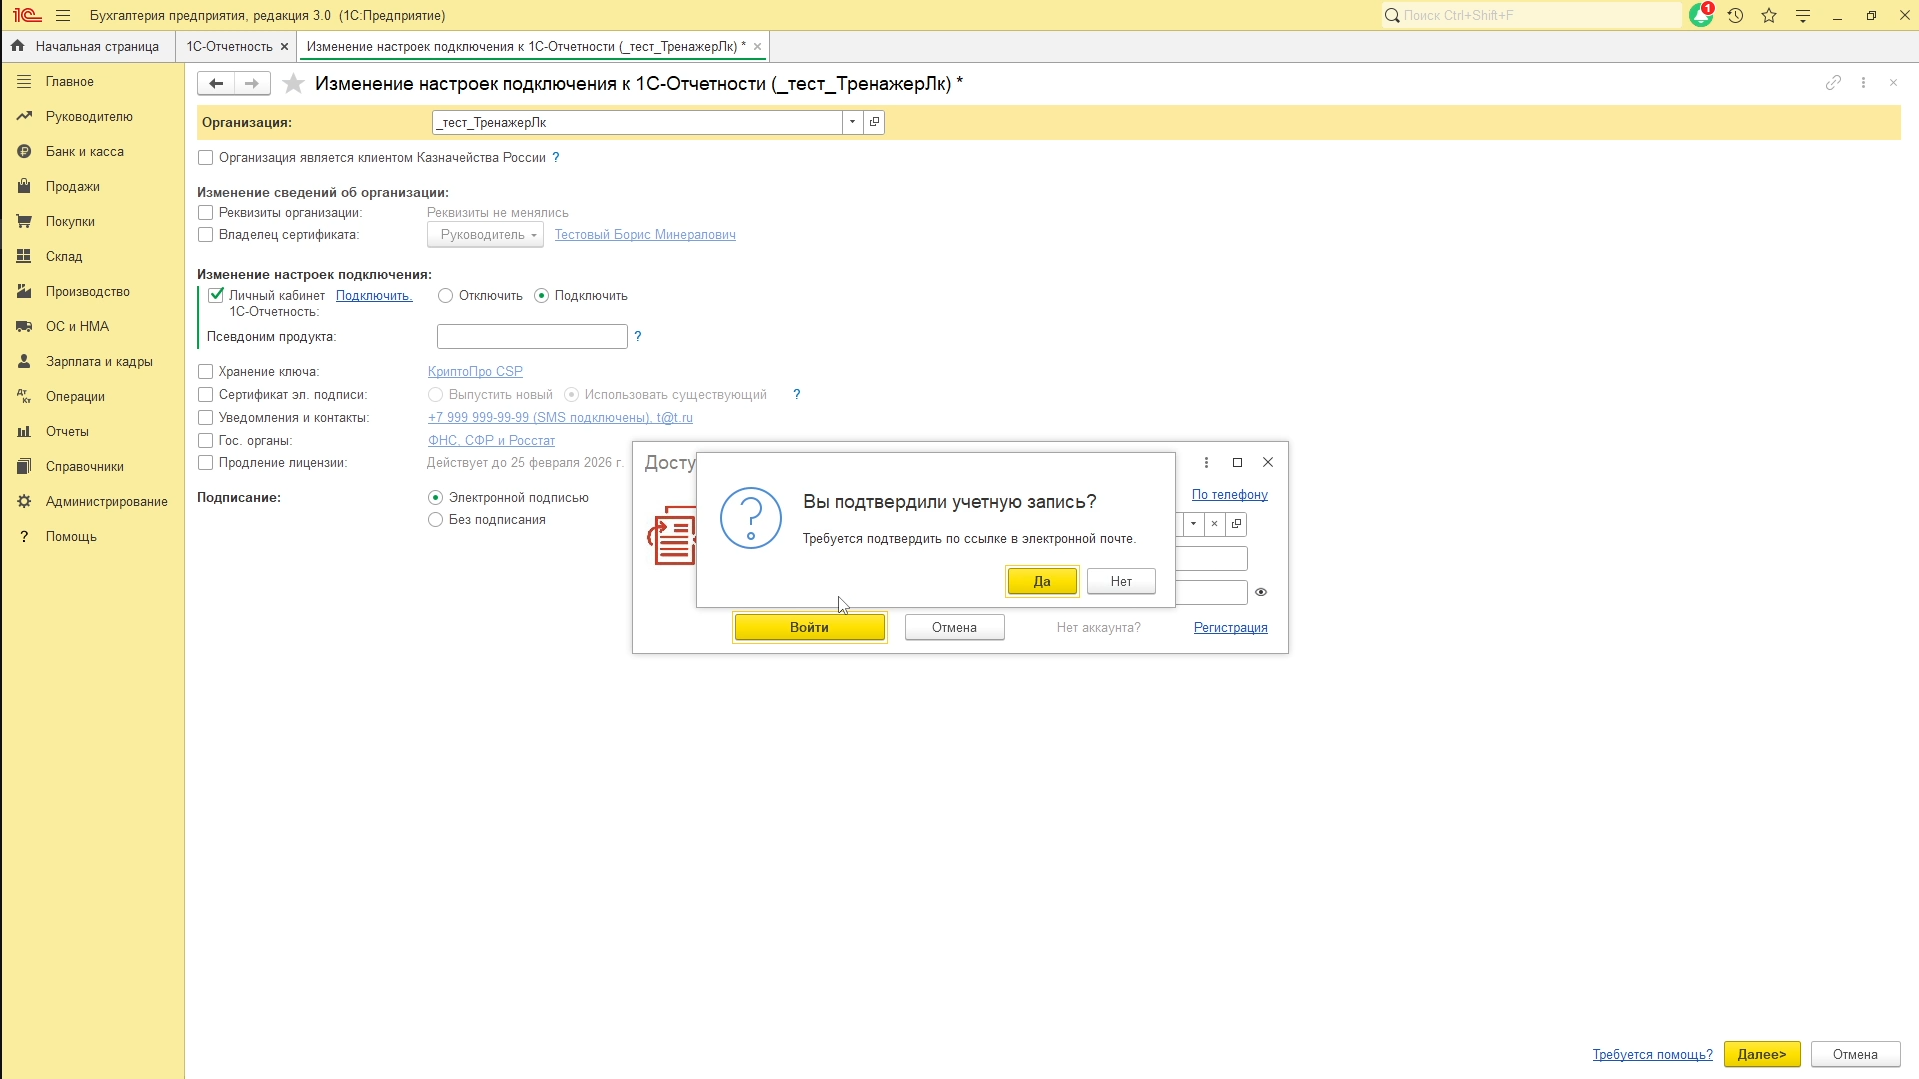Open Справочники section in sidebar

[93, 466]
